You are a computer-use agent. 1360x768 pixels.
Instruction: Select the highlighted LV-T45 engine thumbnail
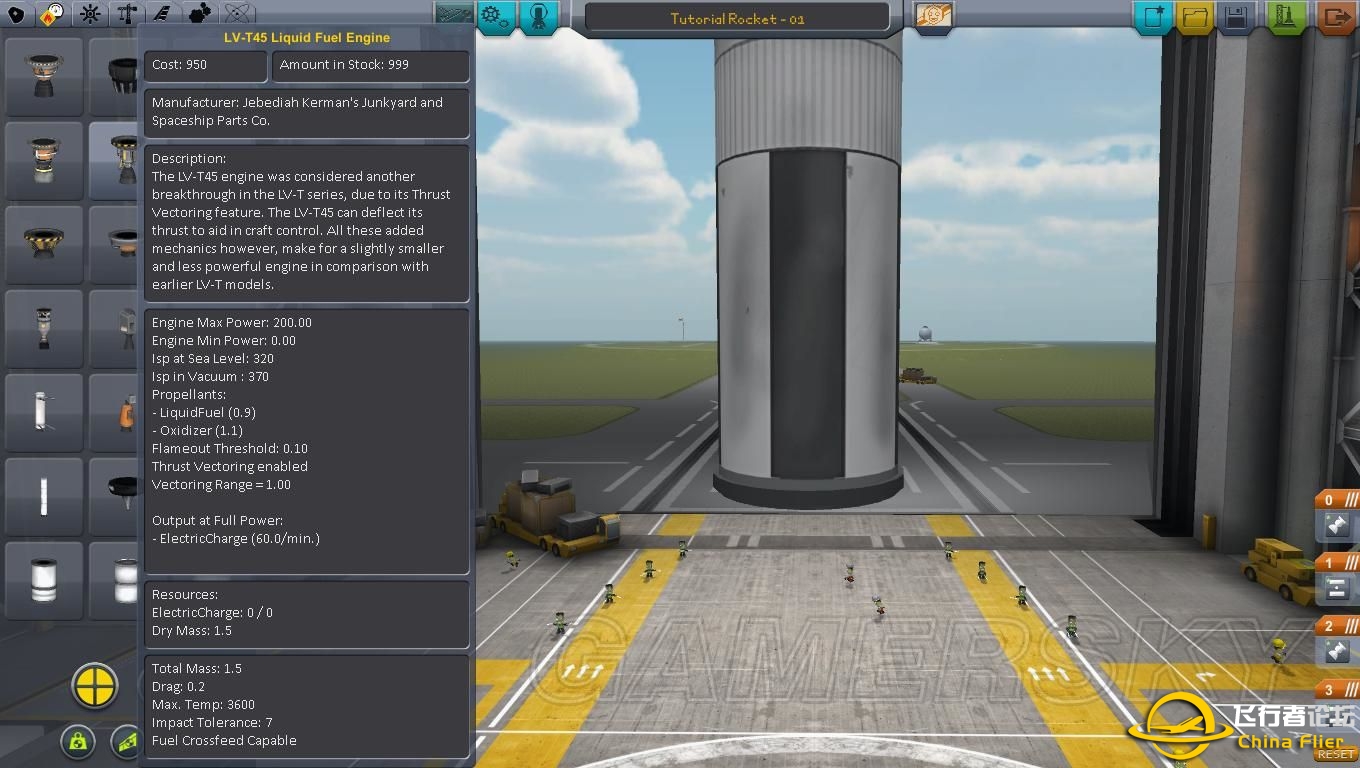114,160
